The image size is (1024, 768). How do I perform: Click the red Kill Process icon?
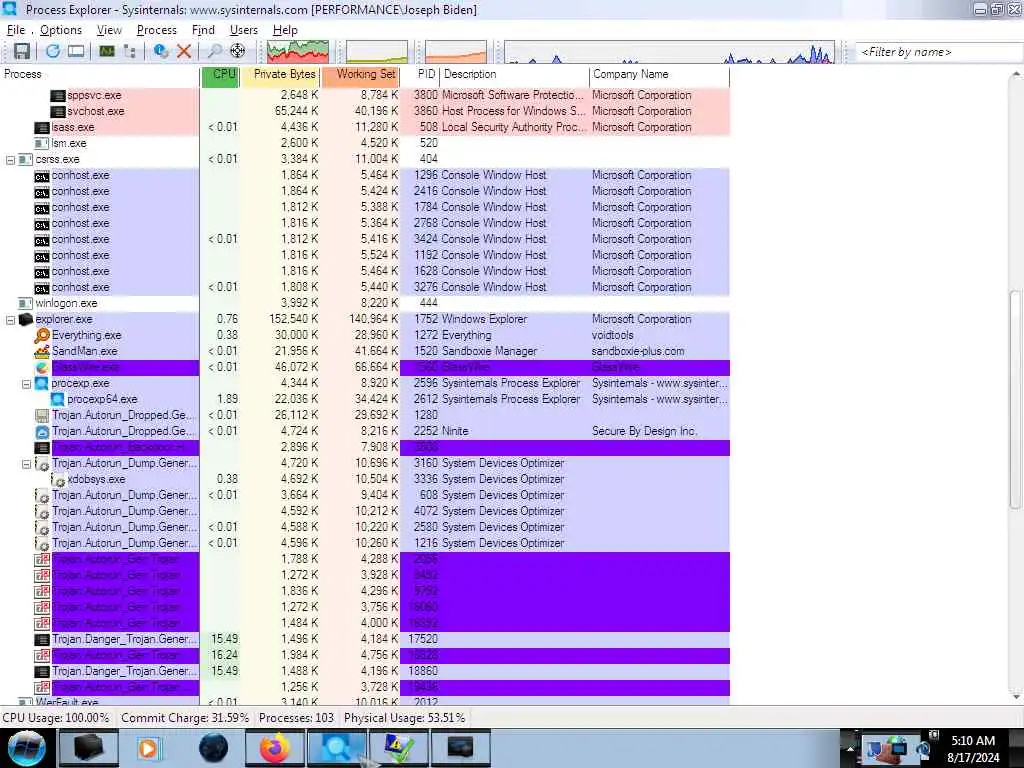click(184, 51)
